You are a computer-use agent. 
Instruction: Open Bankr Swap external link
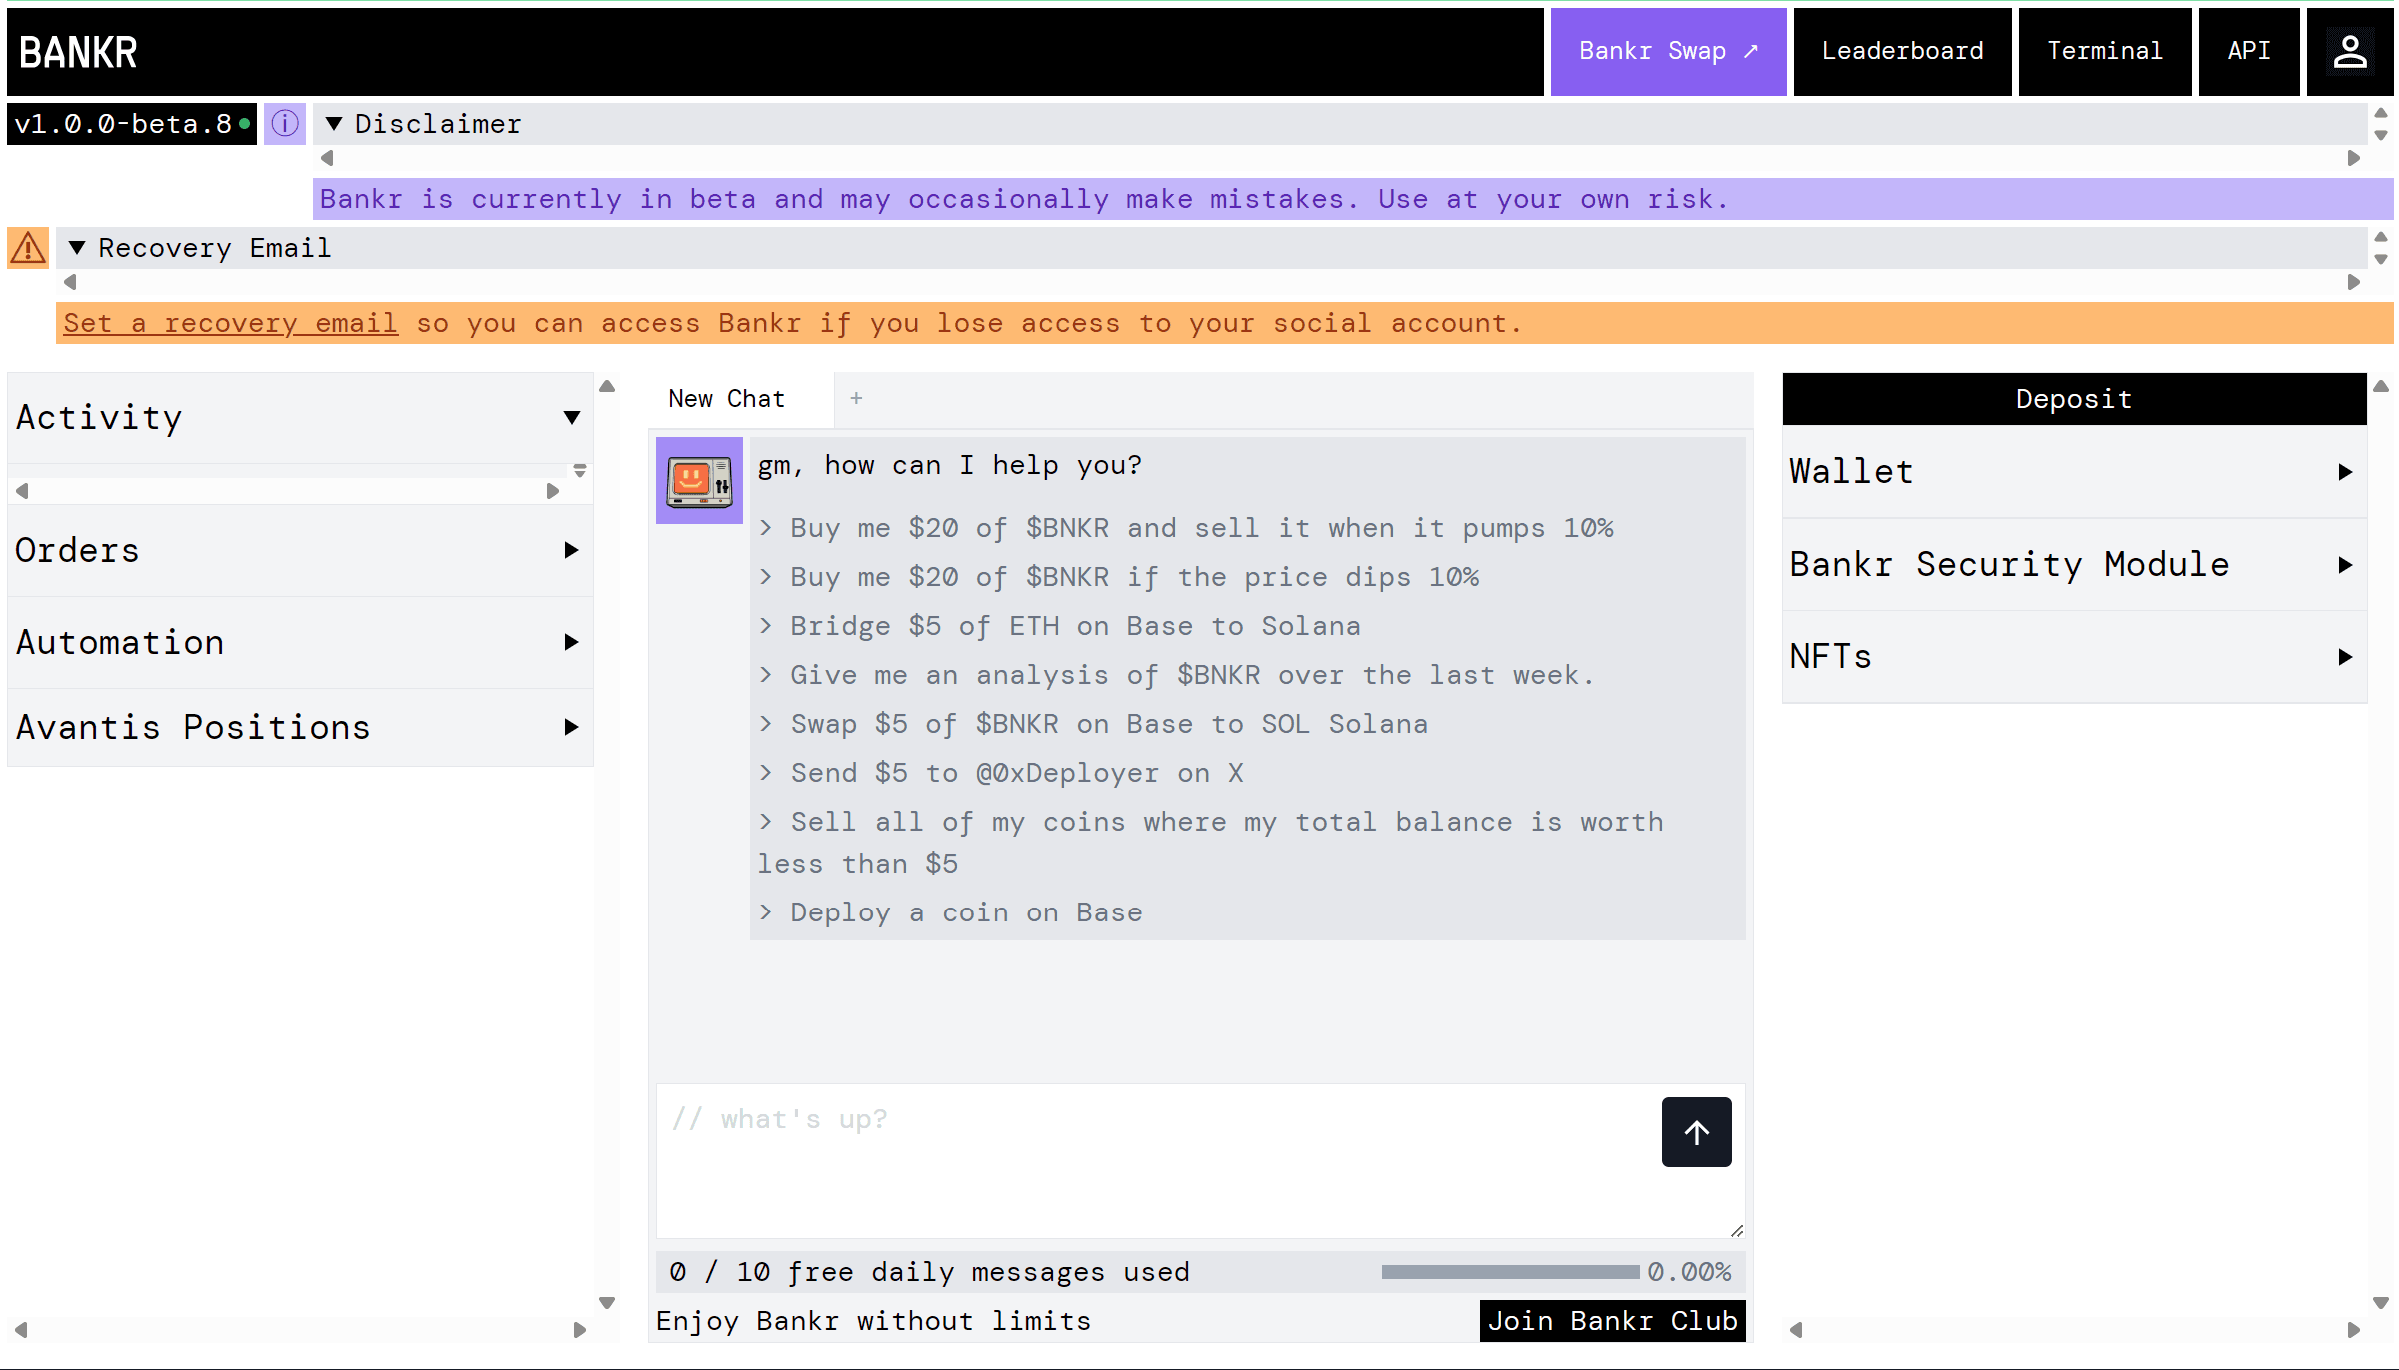[x=1667, y=52]
